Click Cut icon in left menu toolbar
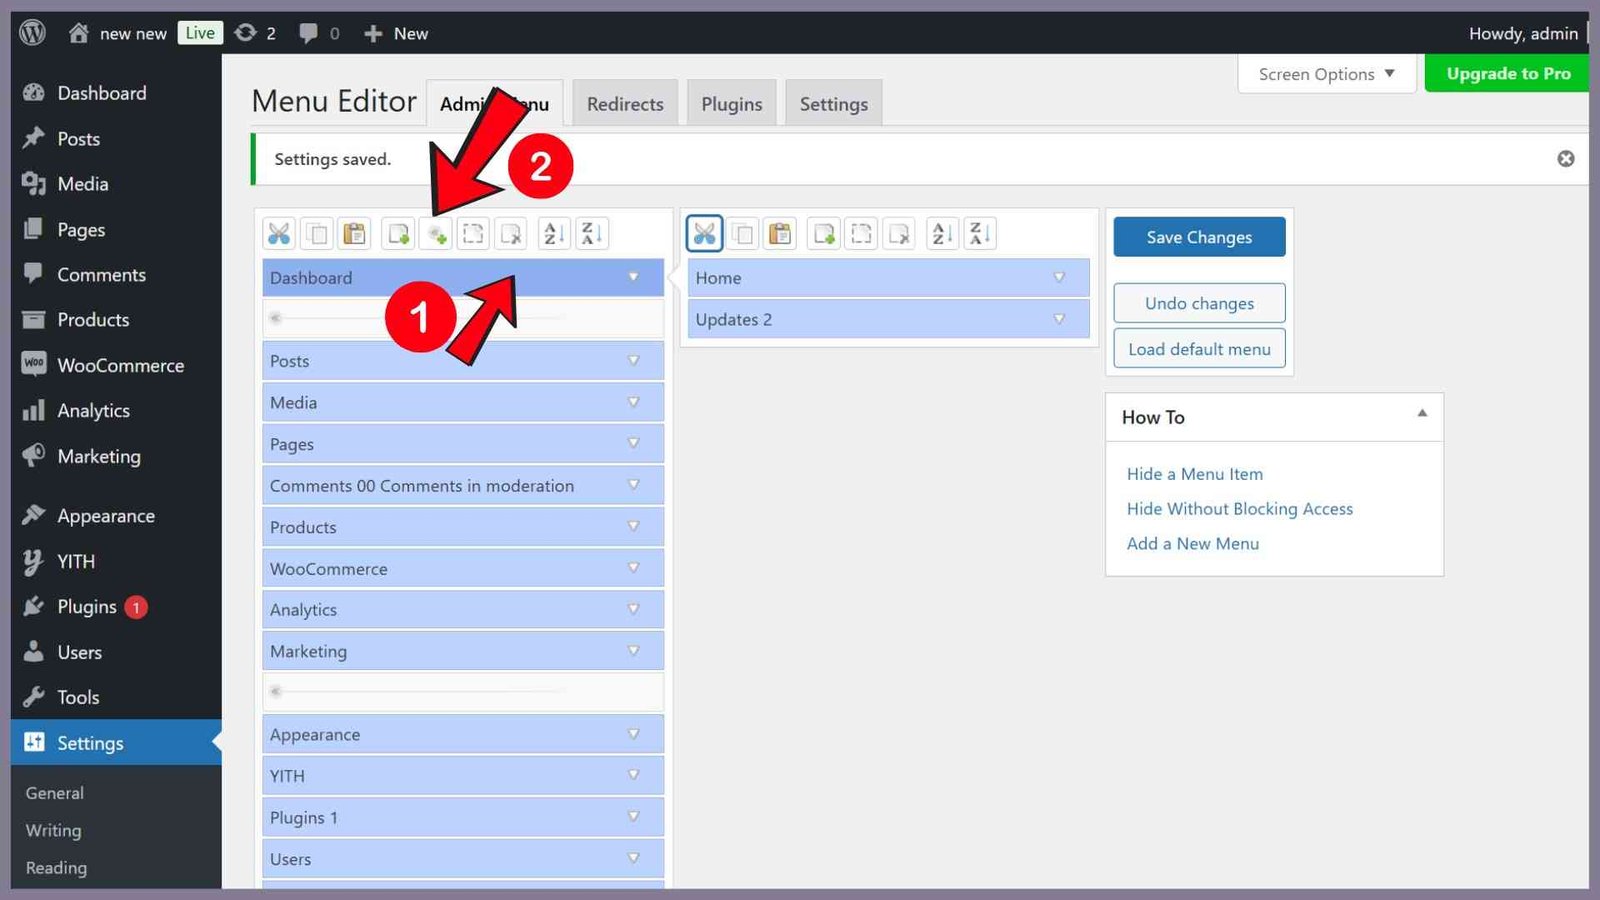 coord(279,234)
